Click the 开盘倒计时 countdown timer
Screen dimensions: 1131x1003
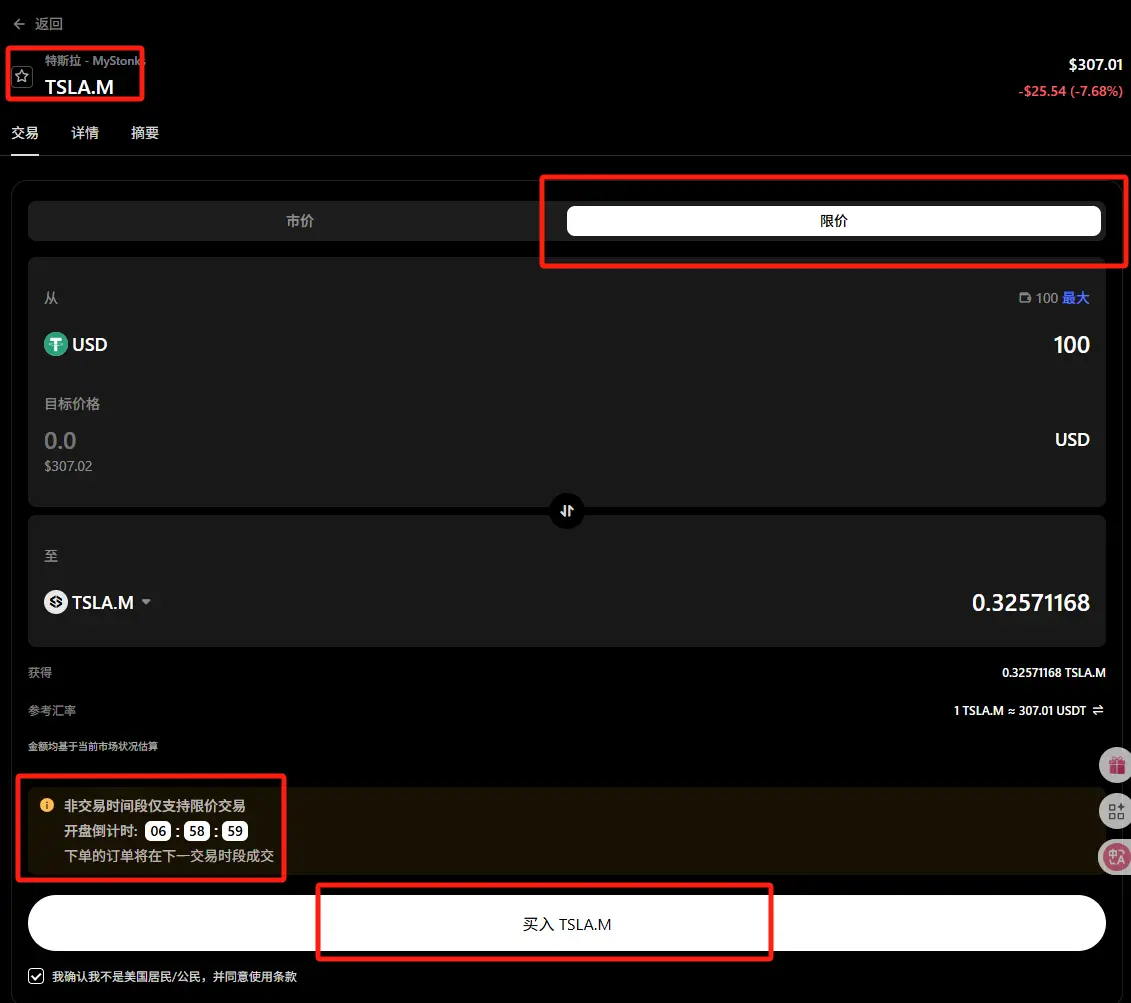196,831
